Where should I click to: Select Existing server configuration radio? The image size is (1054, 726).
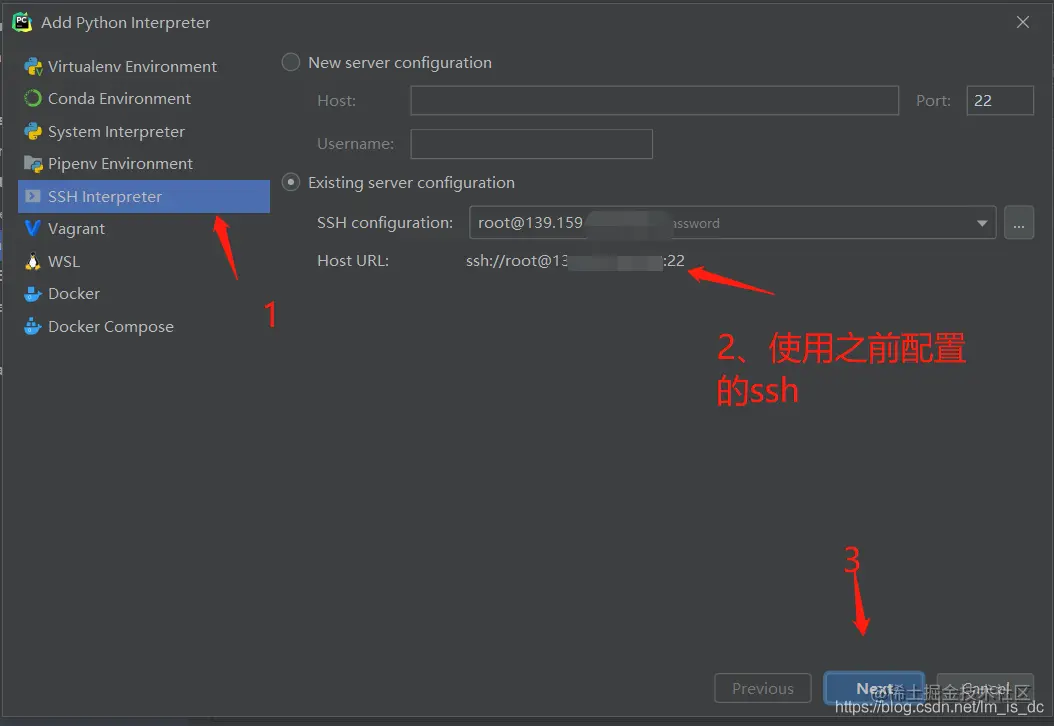click(x=290, y=182)
